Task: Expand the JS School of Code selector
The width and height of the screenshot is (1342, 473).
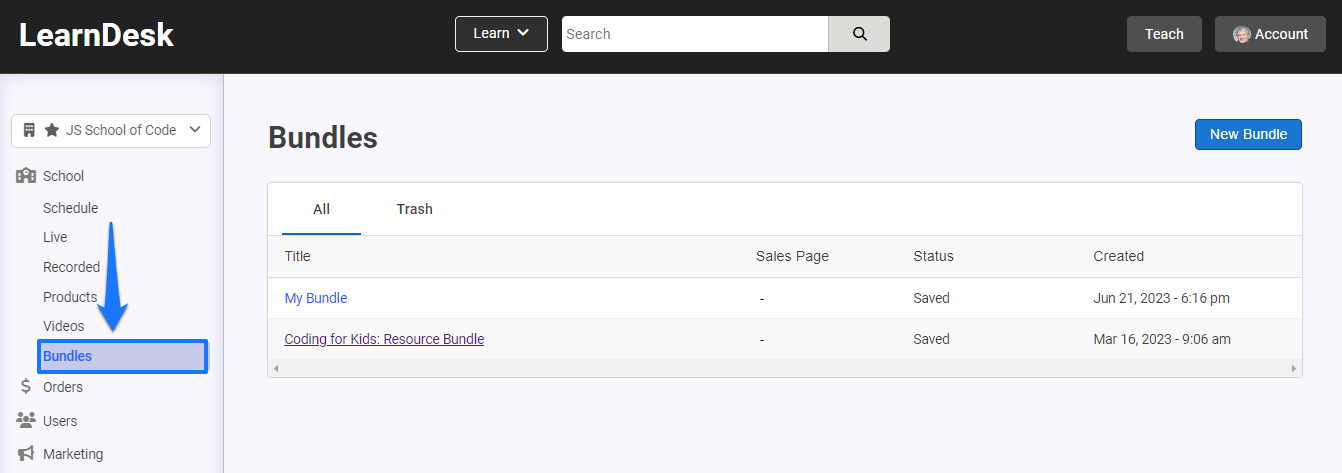Action: click(111, 130)
